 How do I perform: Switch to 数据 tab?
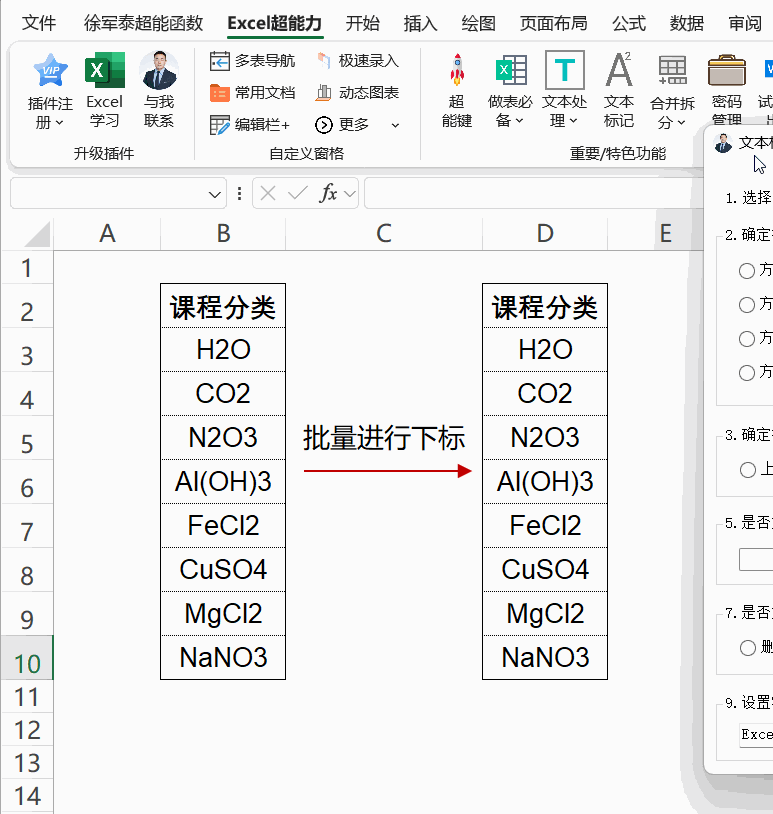[x=687, y=23]
